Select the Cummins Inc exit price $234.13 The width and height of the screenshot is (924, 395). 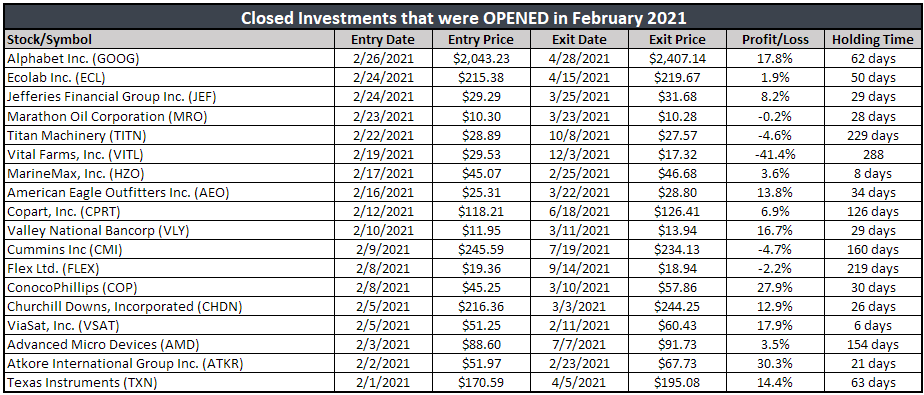coord(676,249)
